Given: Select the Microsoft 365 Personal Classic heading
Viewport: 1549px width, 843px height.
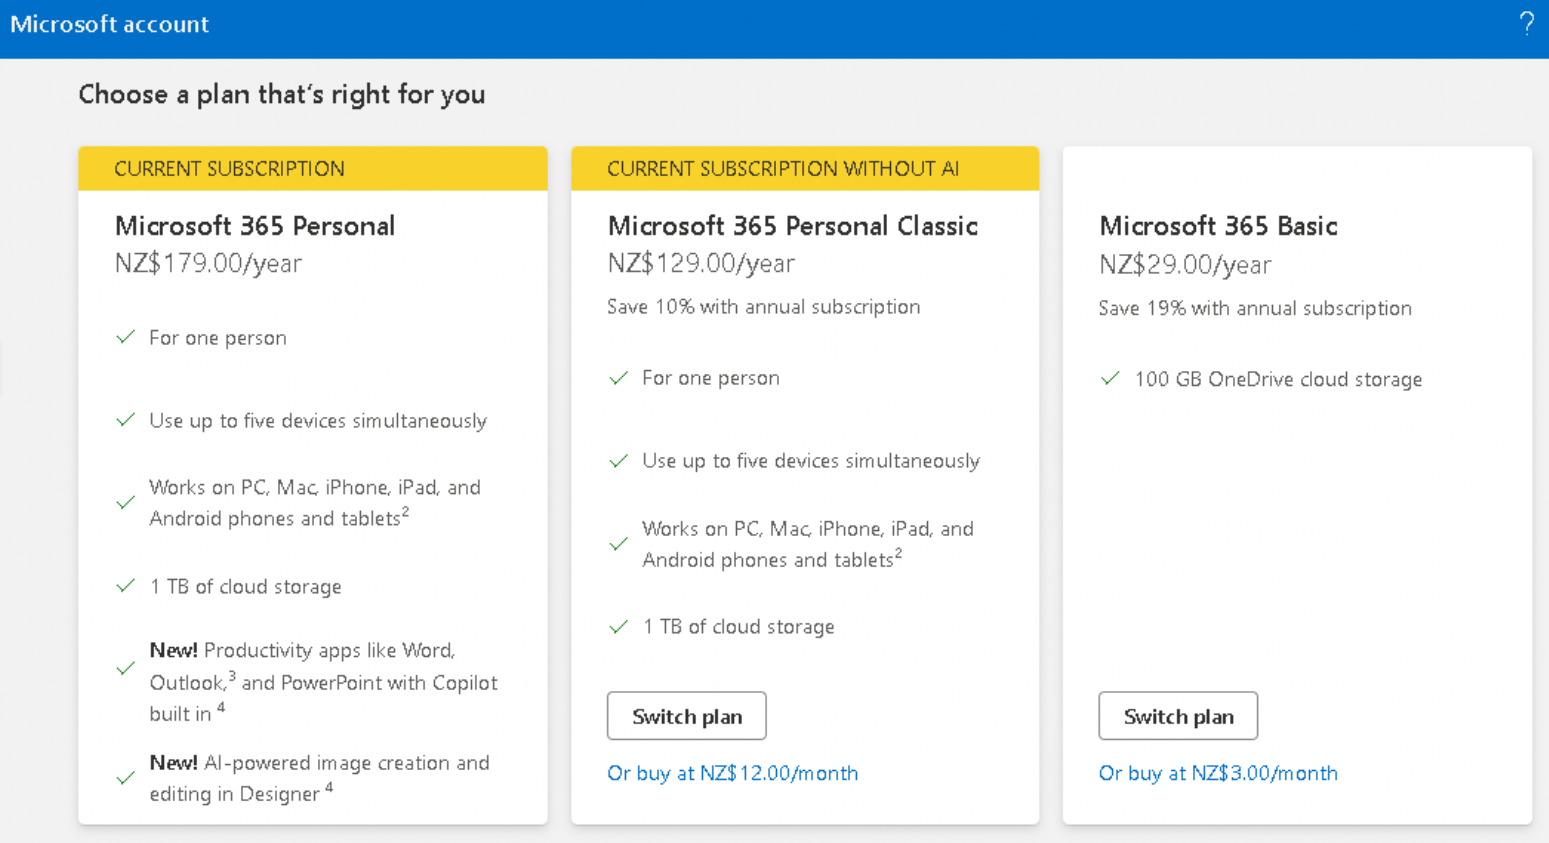Looking at the screenshot, I should (793, 226).
